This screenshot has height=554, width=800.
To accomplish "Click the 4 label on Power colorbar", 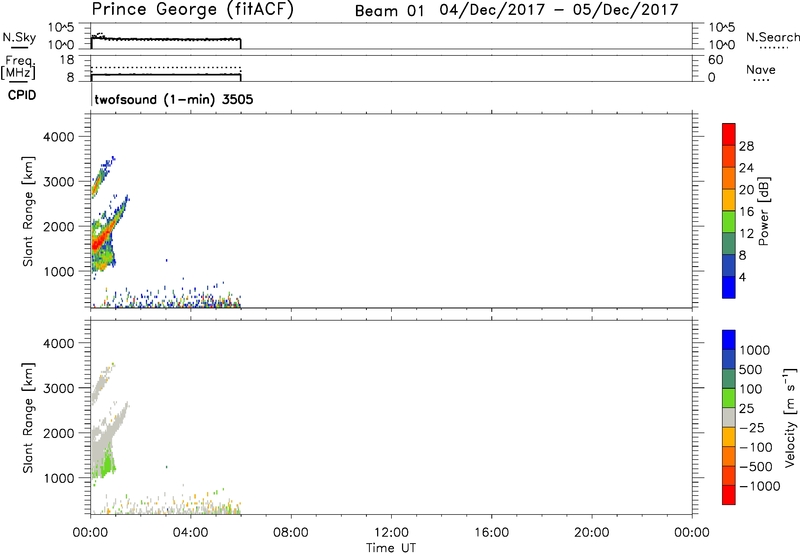I will tap(742, 277).
